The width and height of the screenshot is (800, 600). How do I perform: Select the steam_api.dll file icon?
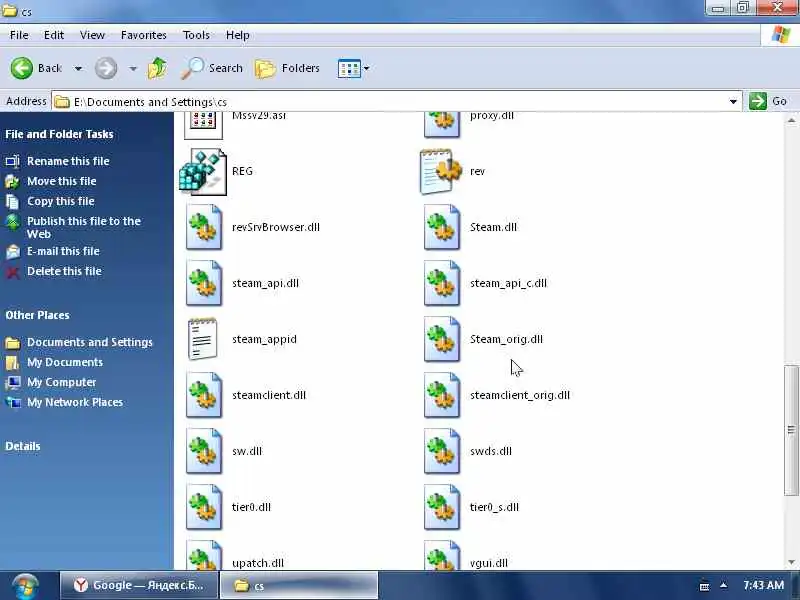point(204,283)
